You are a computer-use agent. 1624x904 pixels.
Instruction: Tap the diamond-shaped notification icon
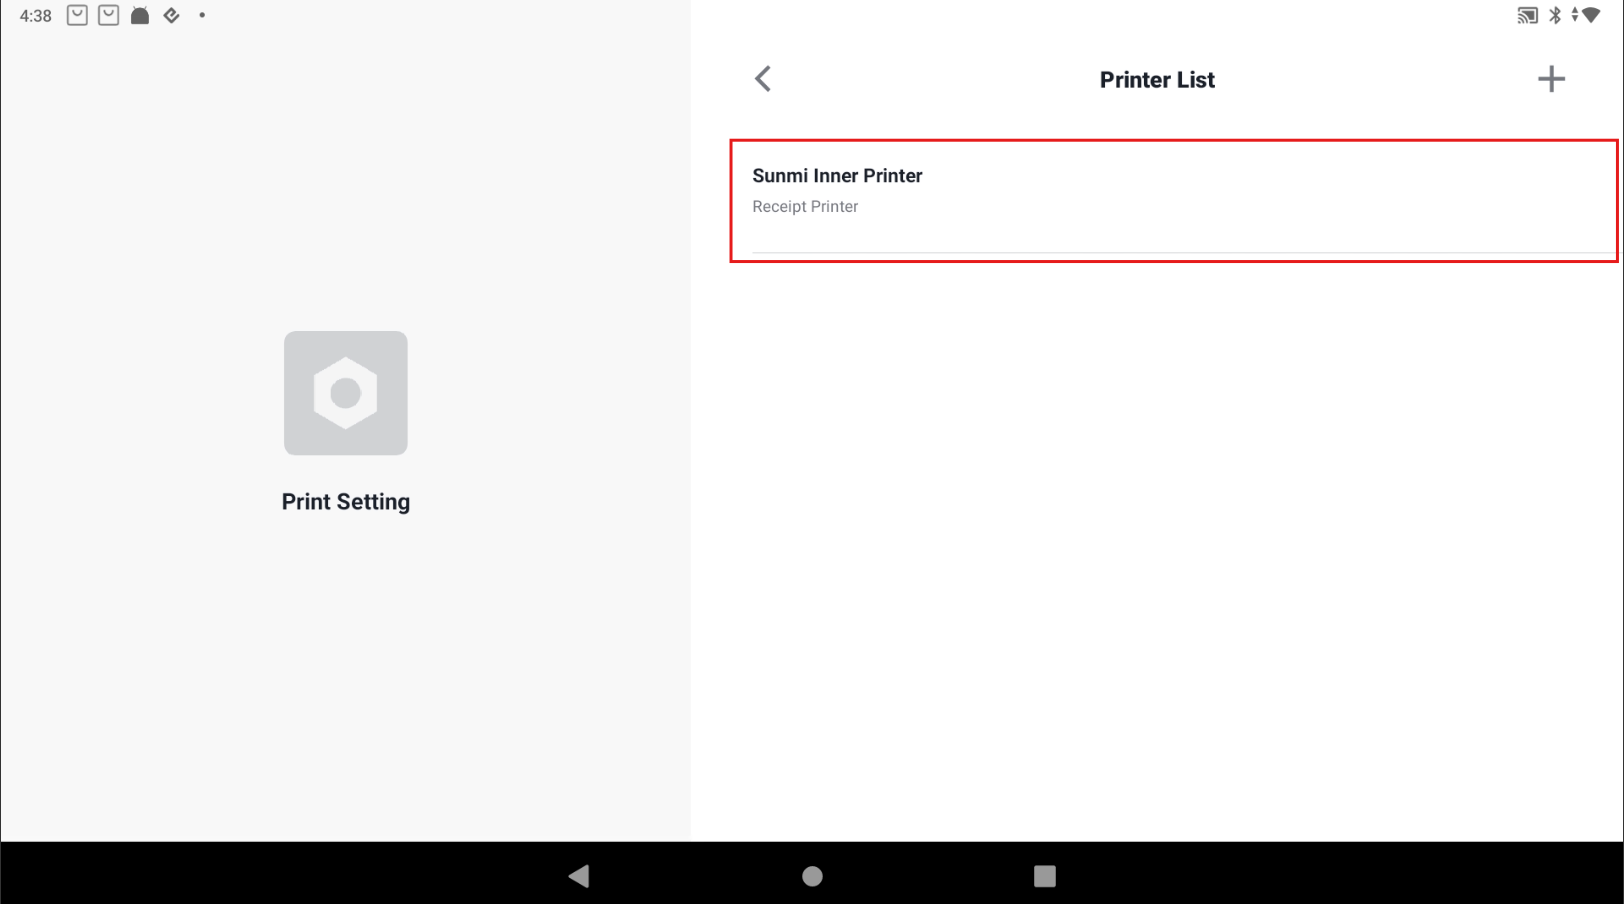click(172, 15)
